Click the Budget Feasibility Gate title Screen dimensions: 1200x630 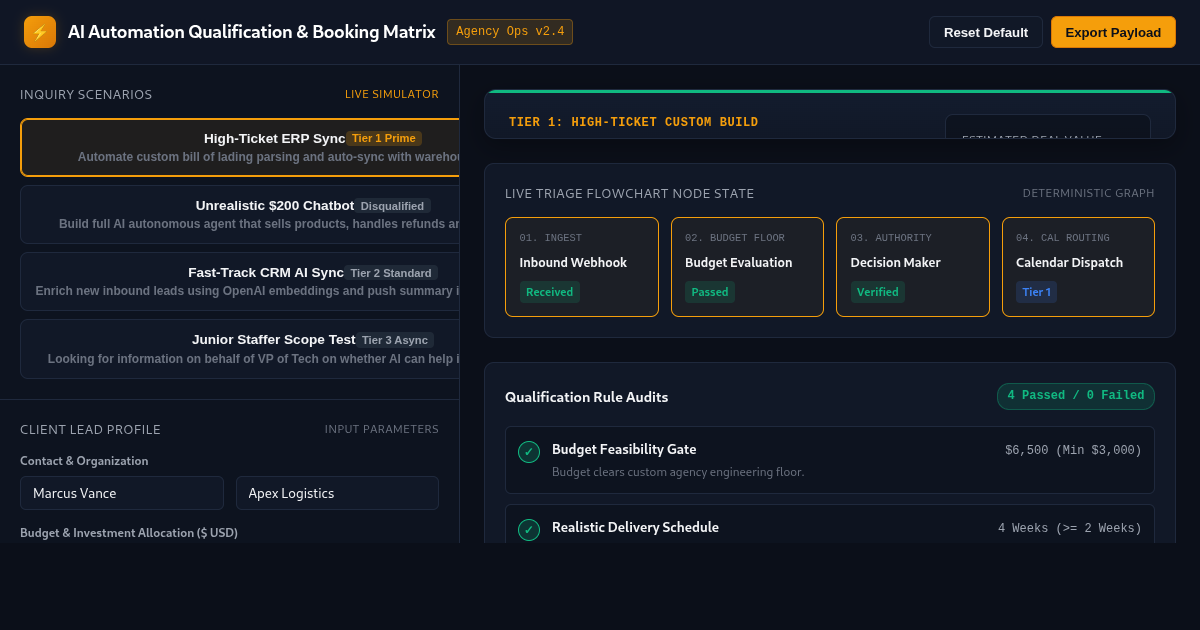click(624, 450)
